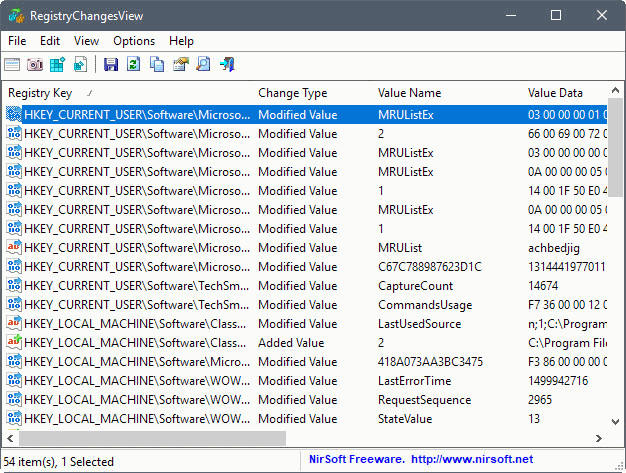Open the registry changes options window icon
Image resolution: width=626 pixels, height=473 pixels.
[12, 64]
